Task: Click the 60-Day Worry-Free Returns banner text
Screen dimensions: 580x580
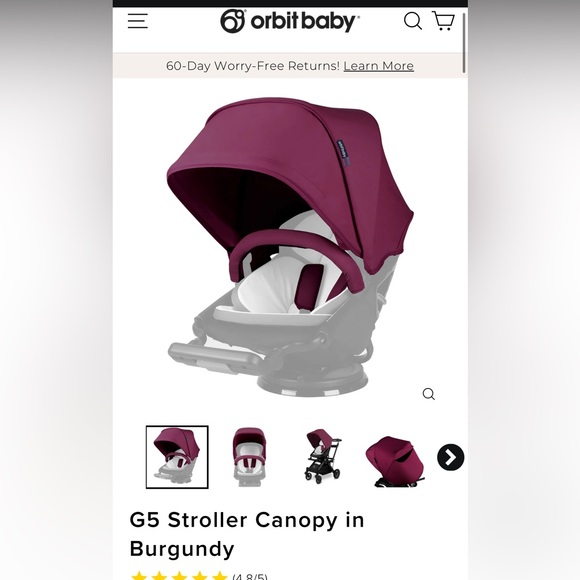Action: click(253, 66)
